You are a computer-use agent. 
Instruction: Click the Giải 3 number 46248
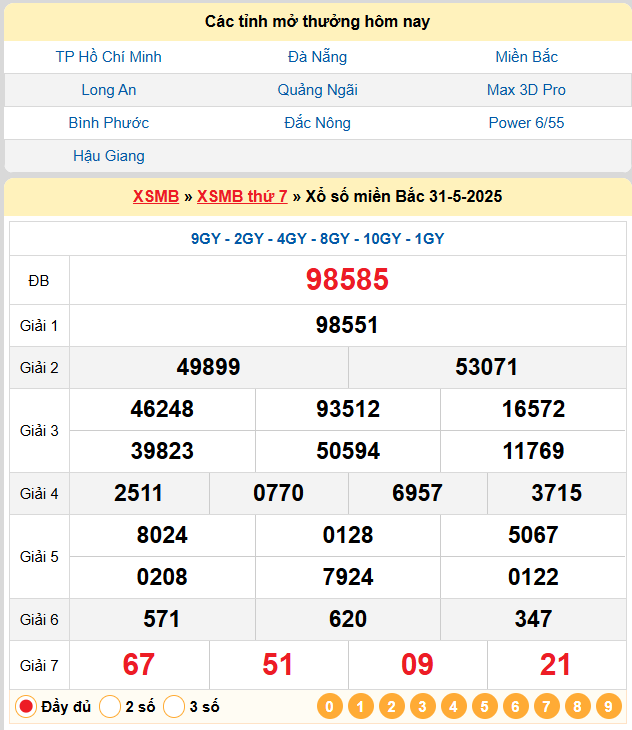coord(162,409)
